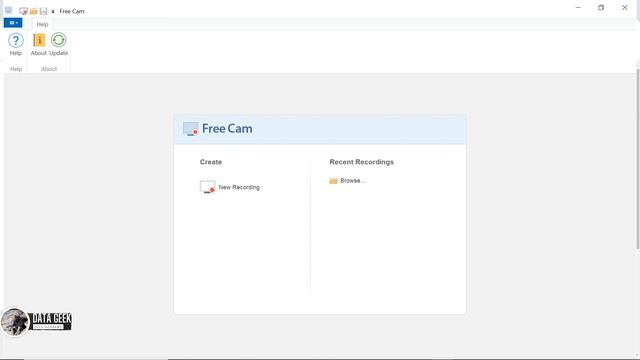
Task: Open the blue application menu button
Action: pos(13,23)
